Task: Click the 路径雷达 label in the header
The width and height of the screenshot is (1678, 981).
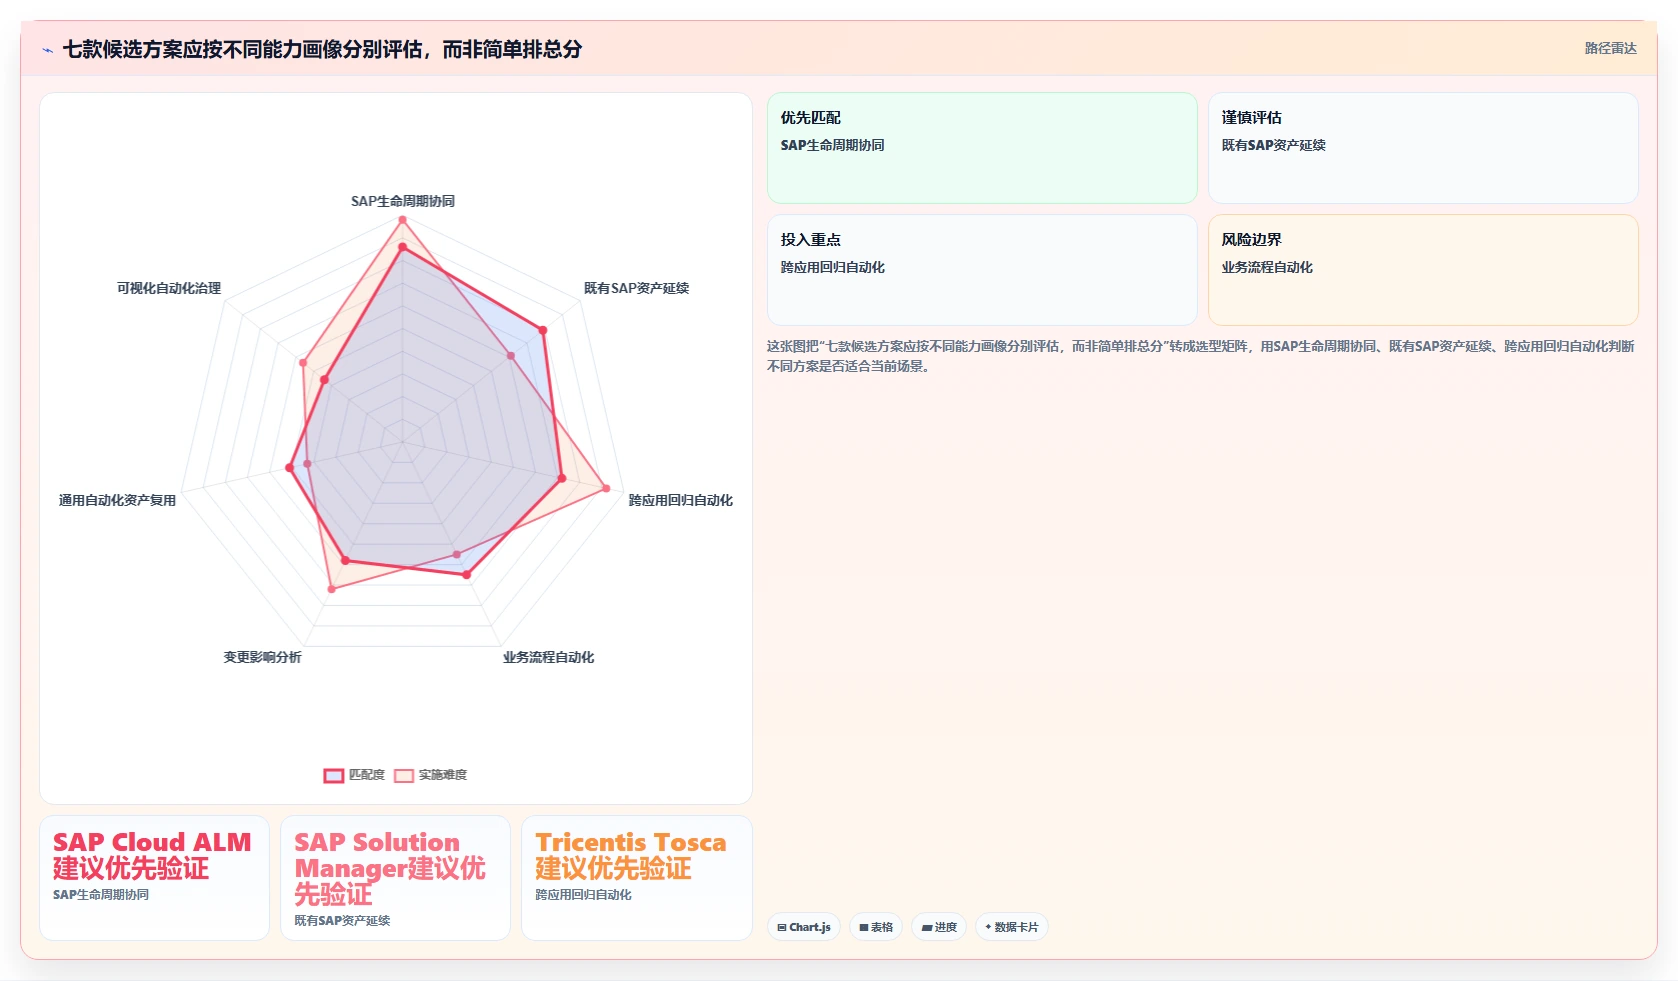Action: (1610, 48)
